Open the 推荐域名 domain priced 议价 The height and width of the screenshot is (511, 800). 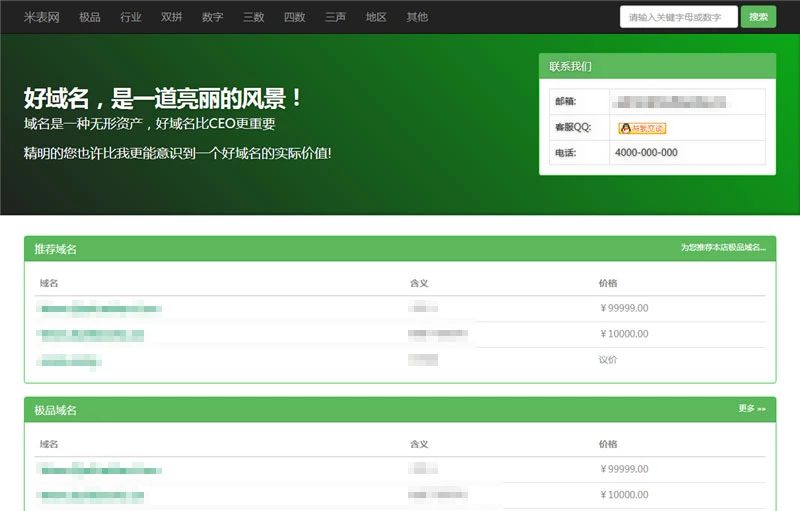70,361
